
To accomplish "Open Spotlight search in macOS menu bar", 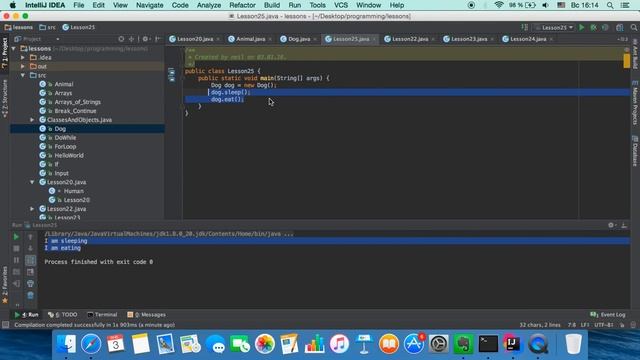I will click(x=610, y=5).
